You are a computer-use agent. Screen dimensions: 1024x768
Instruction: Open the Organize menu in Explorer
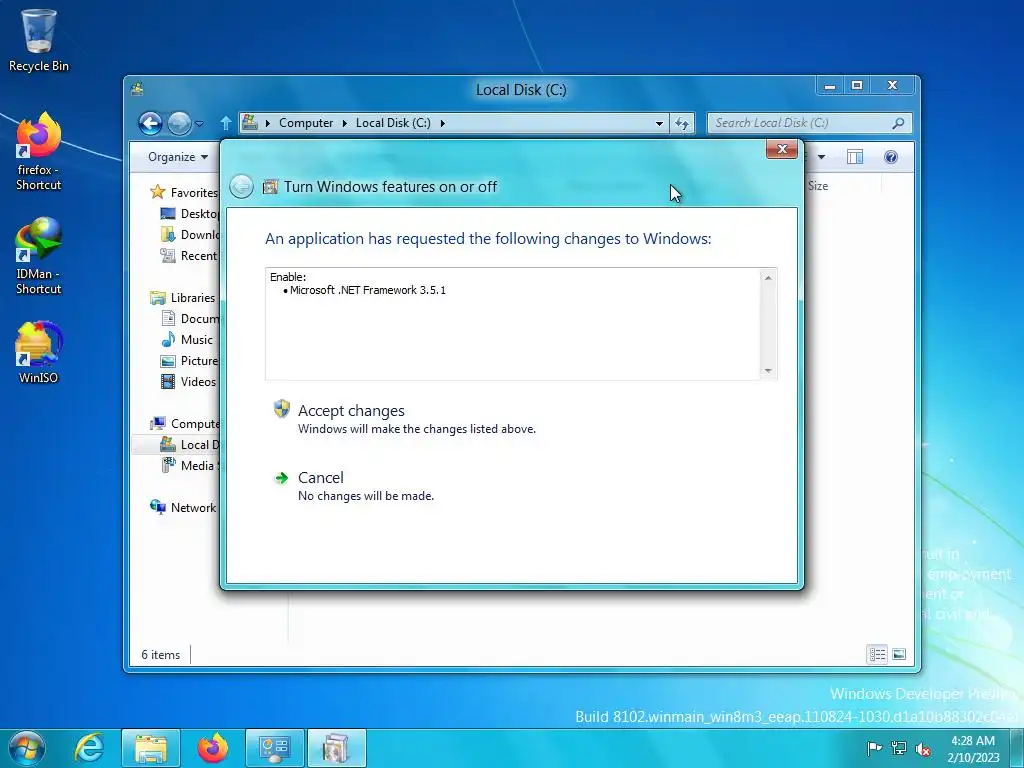pos(178,157)
